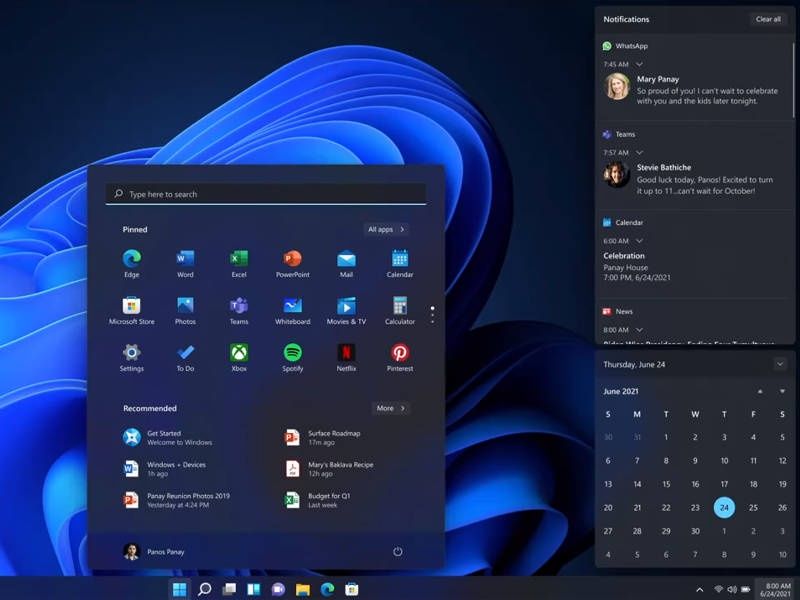
Task: Launch Word from pinned apps
Action: coord(185,263)
